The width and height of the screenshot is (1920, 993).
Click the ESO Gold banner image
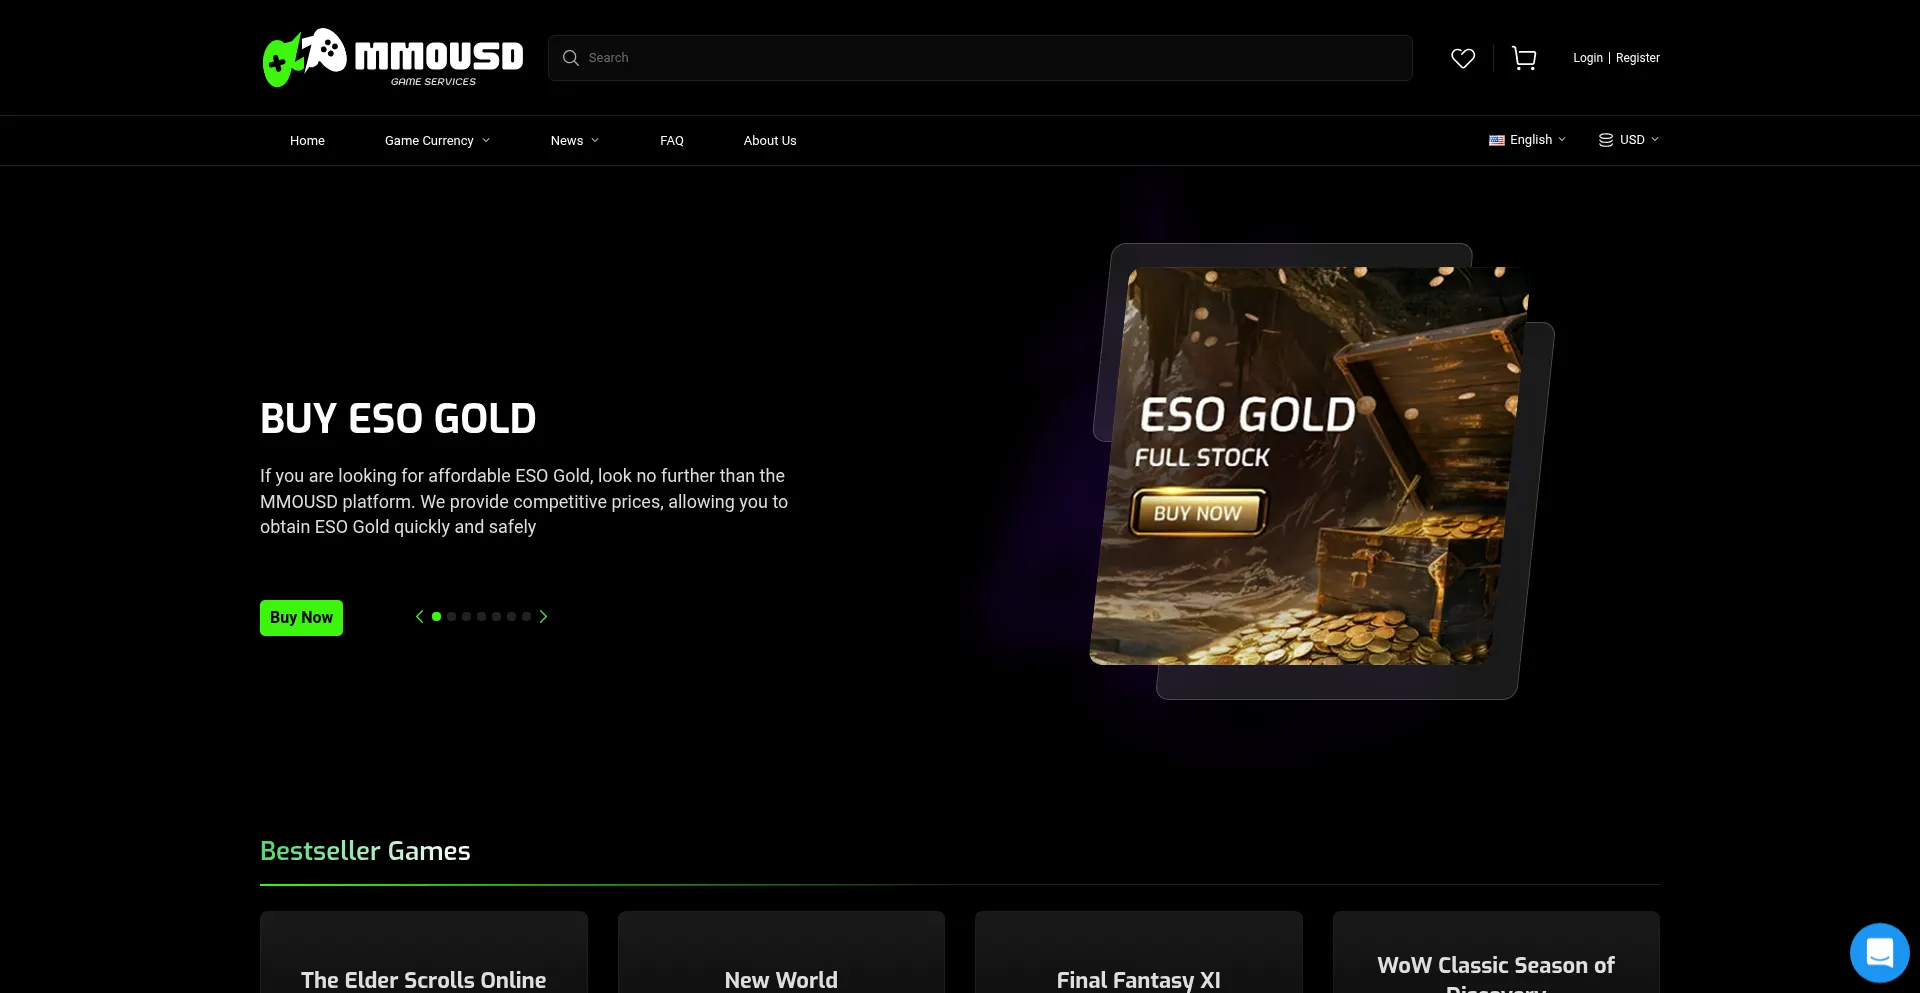coord(1310,466)
